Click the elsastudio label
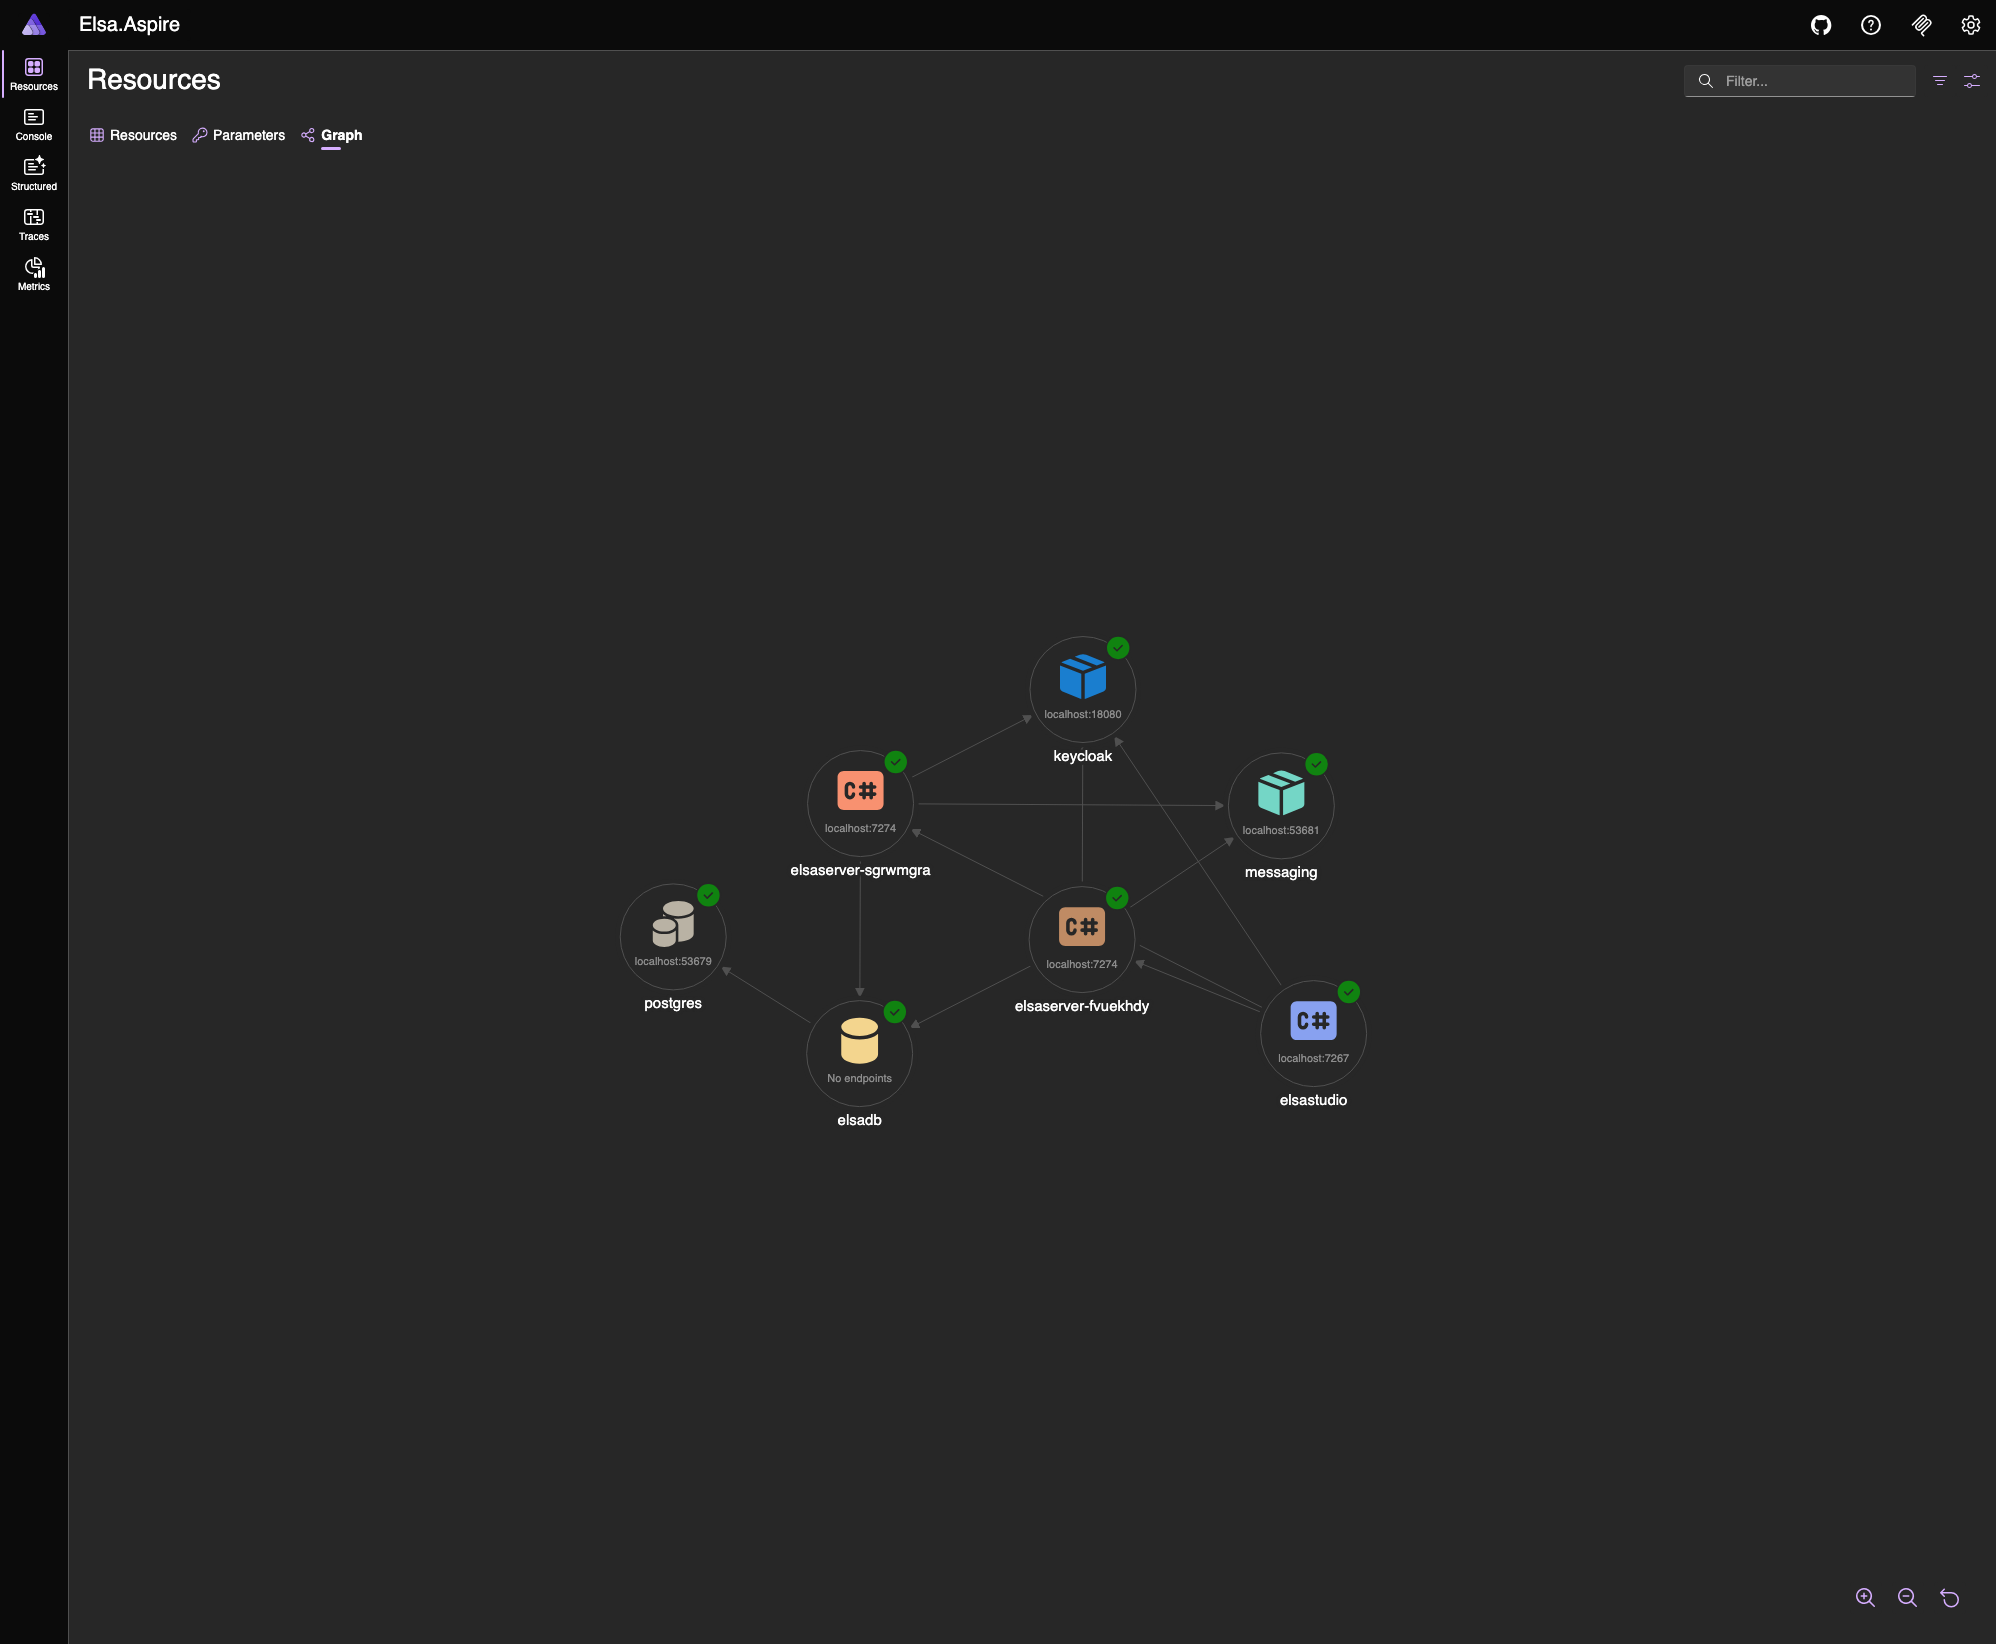 pyautogui.click(x=1313, y=1100)
